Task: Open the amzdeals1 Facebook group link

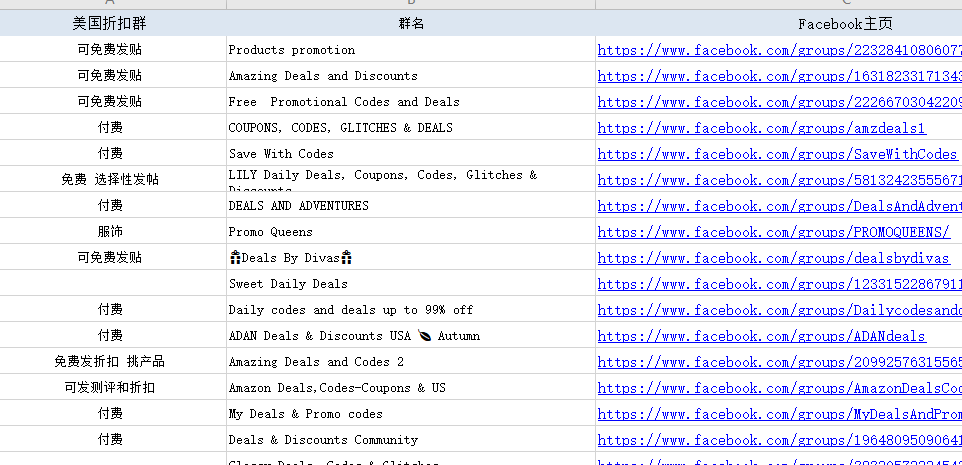Action: pos(761,128)
